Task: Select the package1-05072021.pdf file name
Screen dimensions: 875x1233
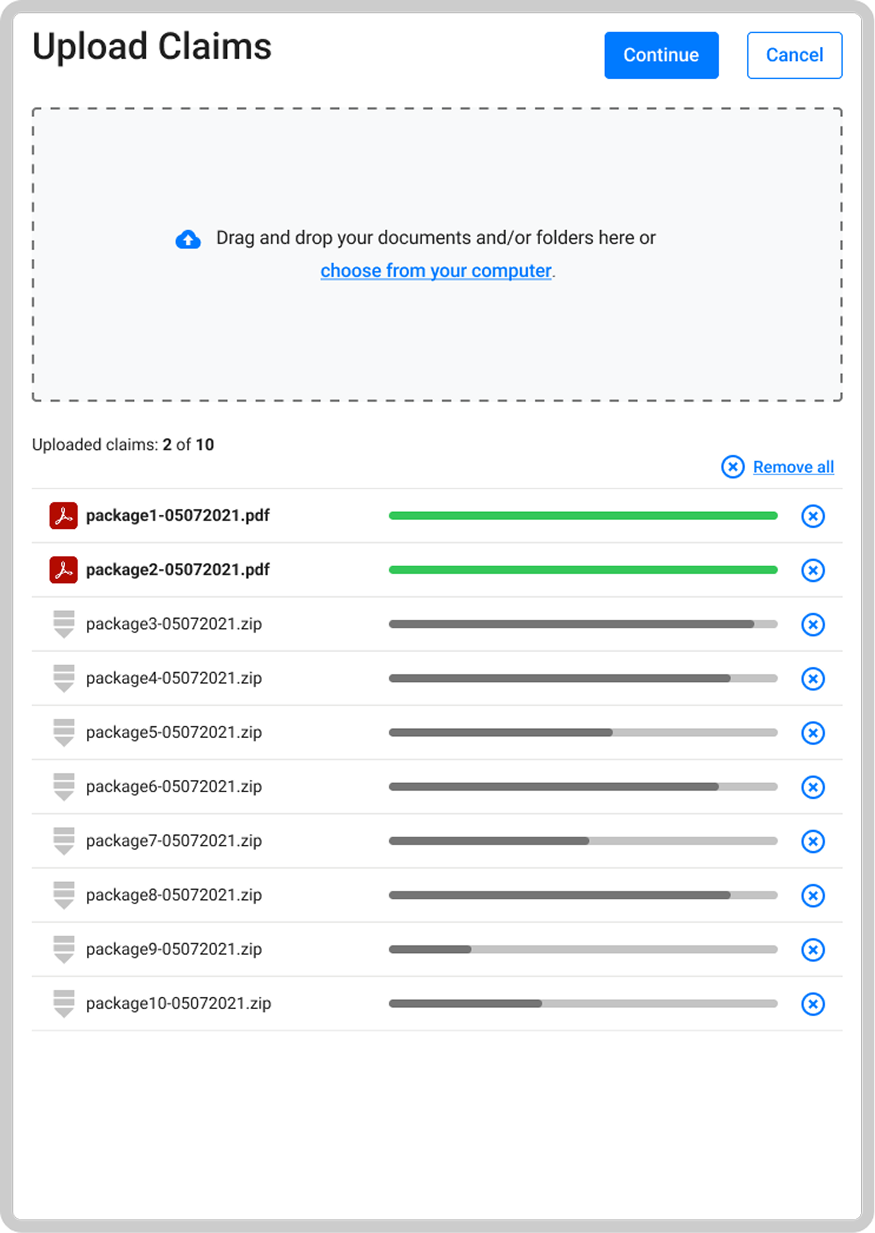Action: 178,516
